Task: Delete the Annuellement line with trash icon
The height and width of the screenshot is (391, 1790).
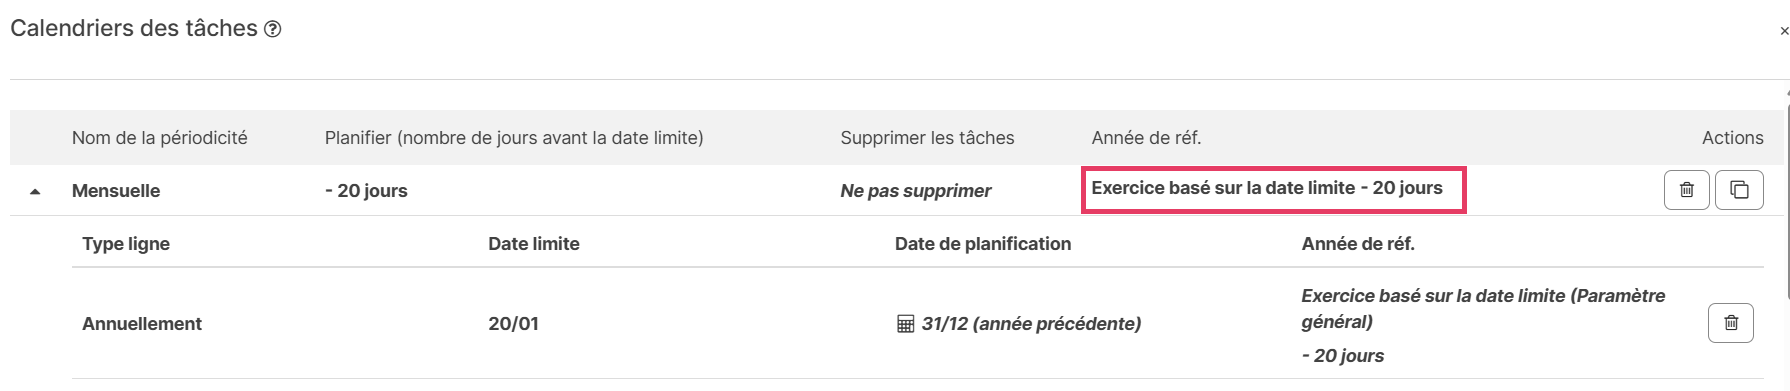Action: click(1731, 323)
